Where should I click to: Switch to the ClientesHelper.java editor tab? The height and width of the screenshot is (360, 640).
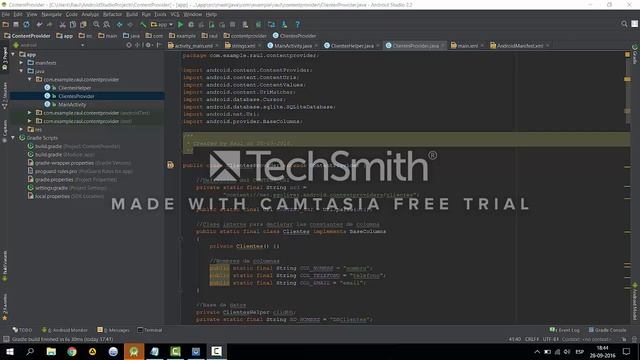352,46
